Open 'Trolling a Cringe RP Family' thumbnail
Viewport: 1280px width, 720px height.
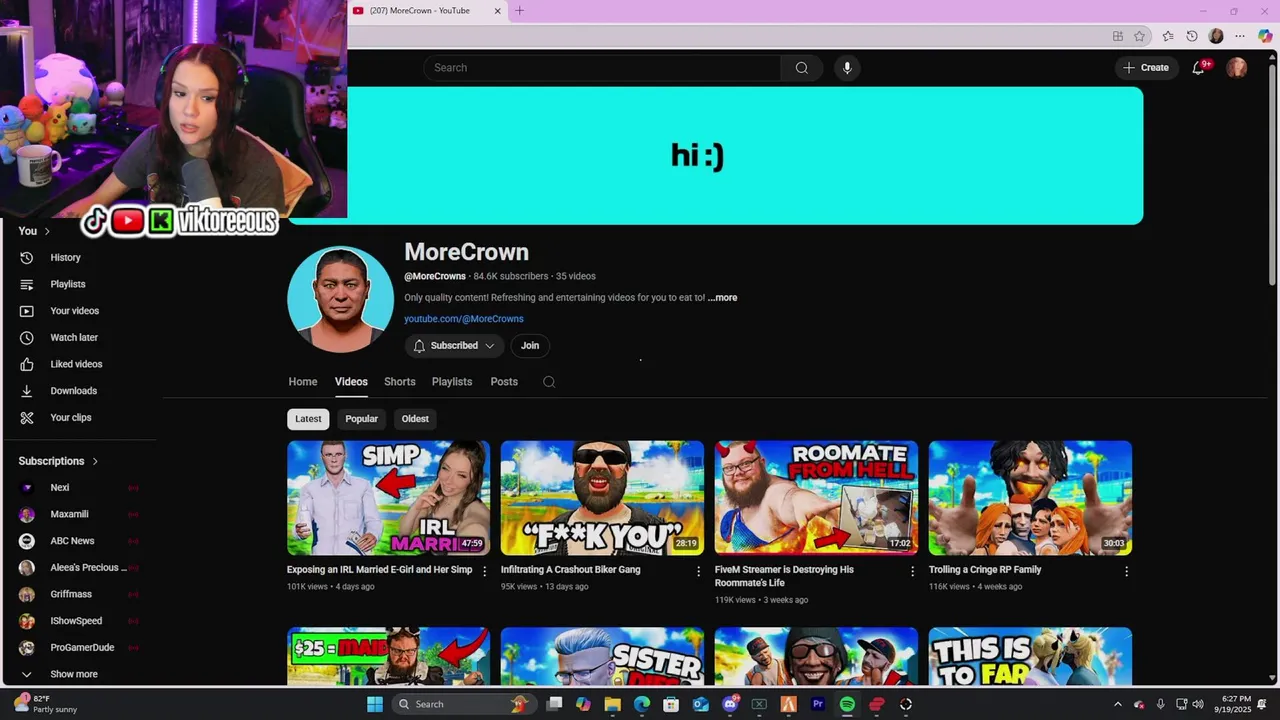click(1030, 498)
